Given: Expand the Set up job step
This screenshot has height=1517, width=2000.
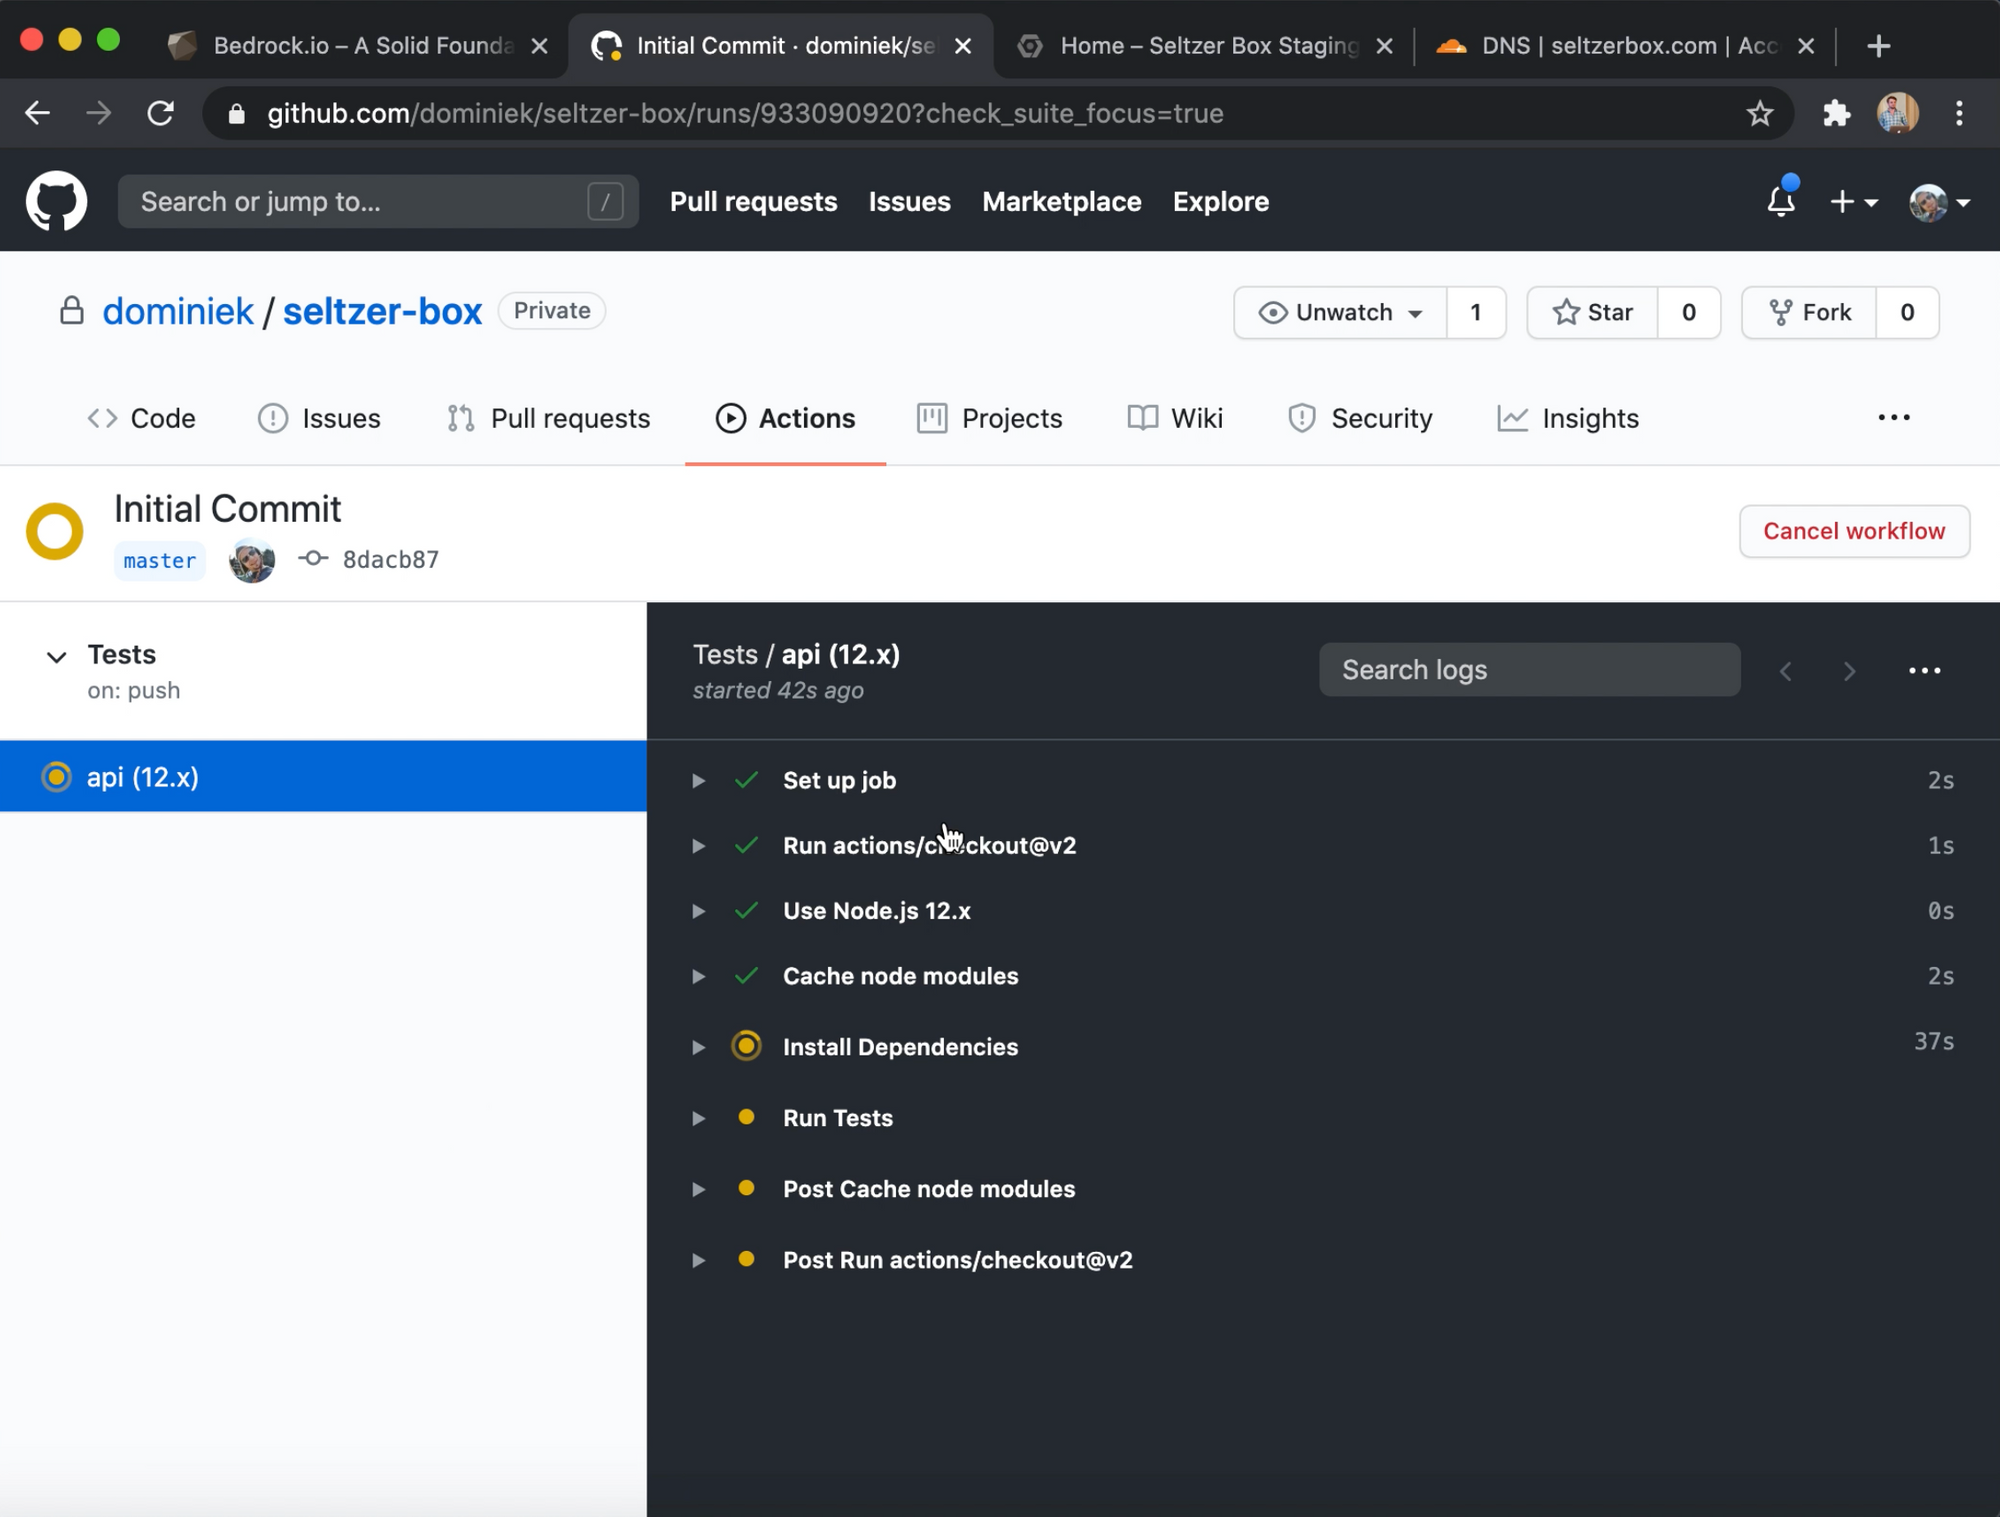Looking at the screenshot, I should click(699, 780).
